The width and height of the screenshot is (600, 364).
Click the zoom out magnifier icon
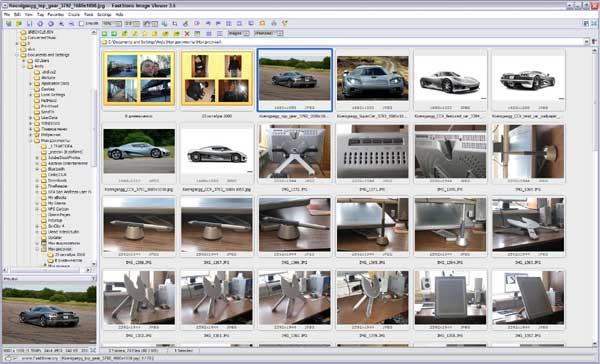pos(72,24)
